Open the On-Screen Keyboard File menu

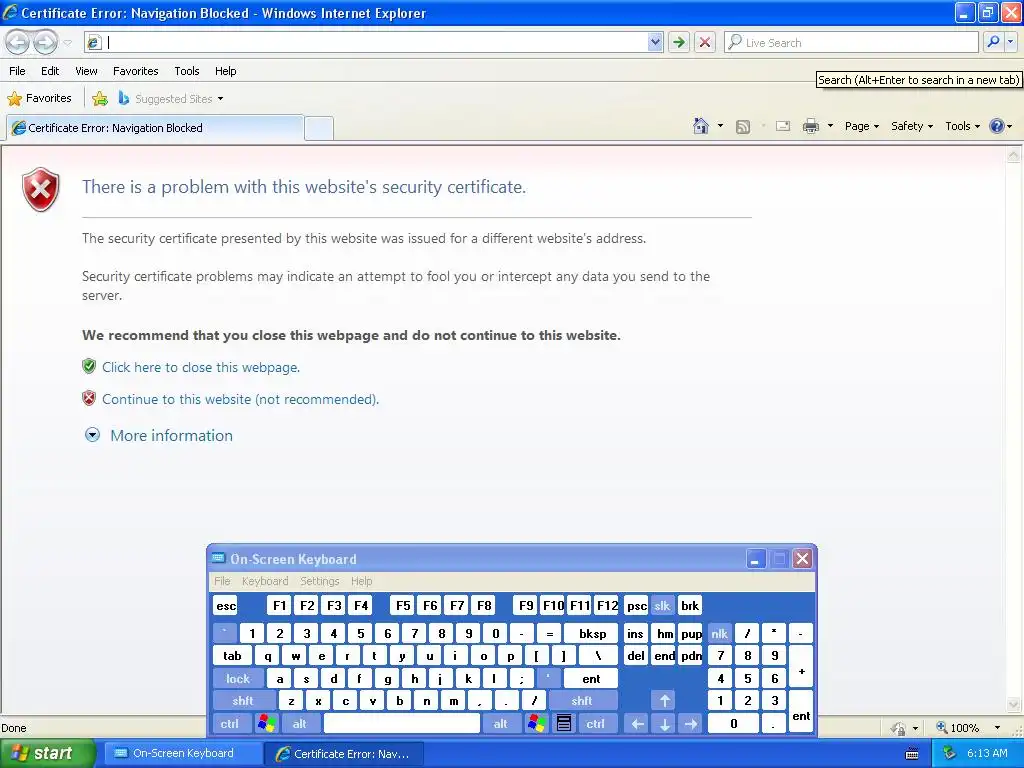(222, 581)
